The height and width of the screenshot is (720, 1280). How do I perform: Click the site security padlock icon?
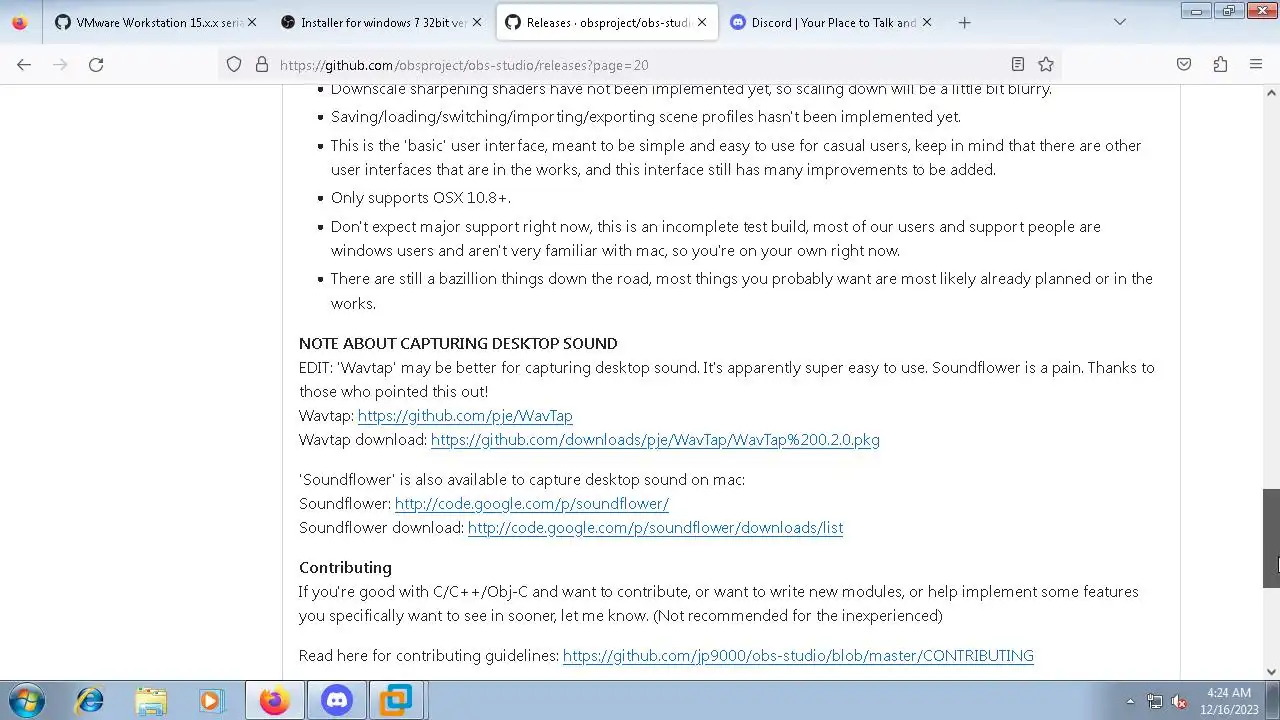[262, 64]
